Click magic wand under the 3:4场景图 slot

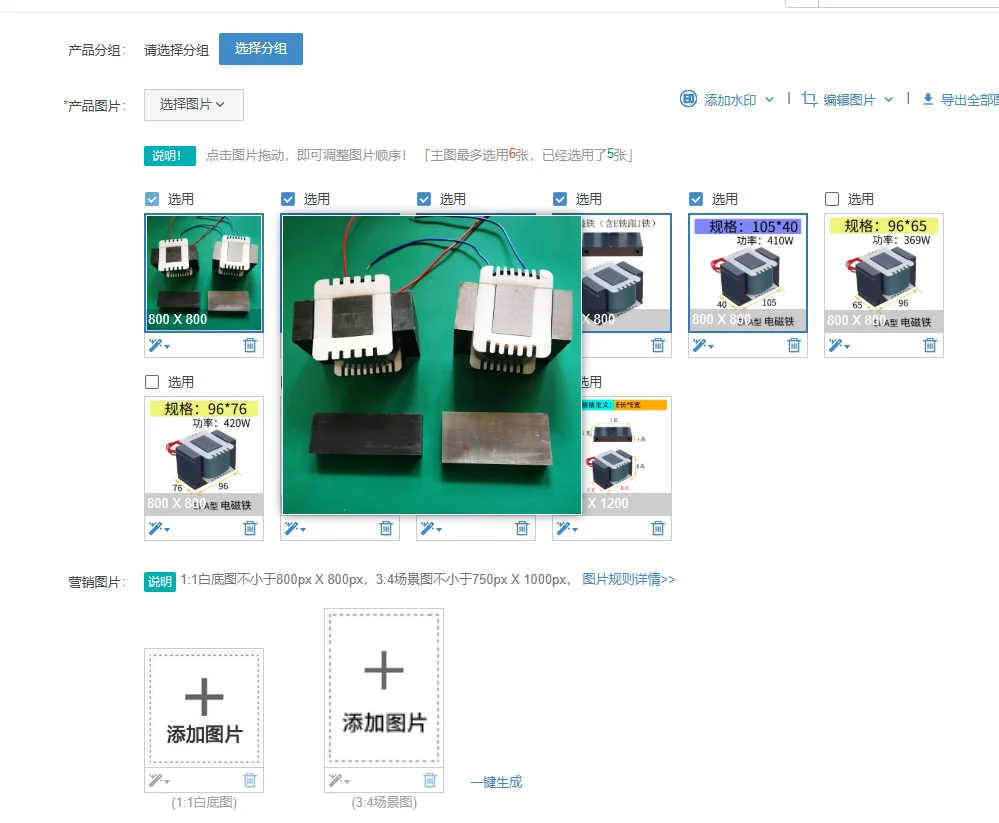click(339, 780)
